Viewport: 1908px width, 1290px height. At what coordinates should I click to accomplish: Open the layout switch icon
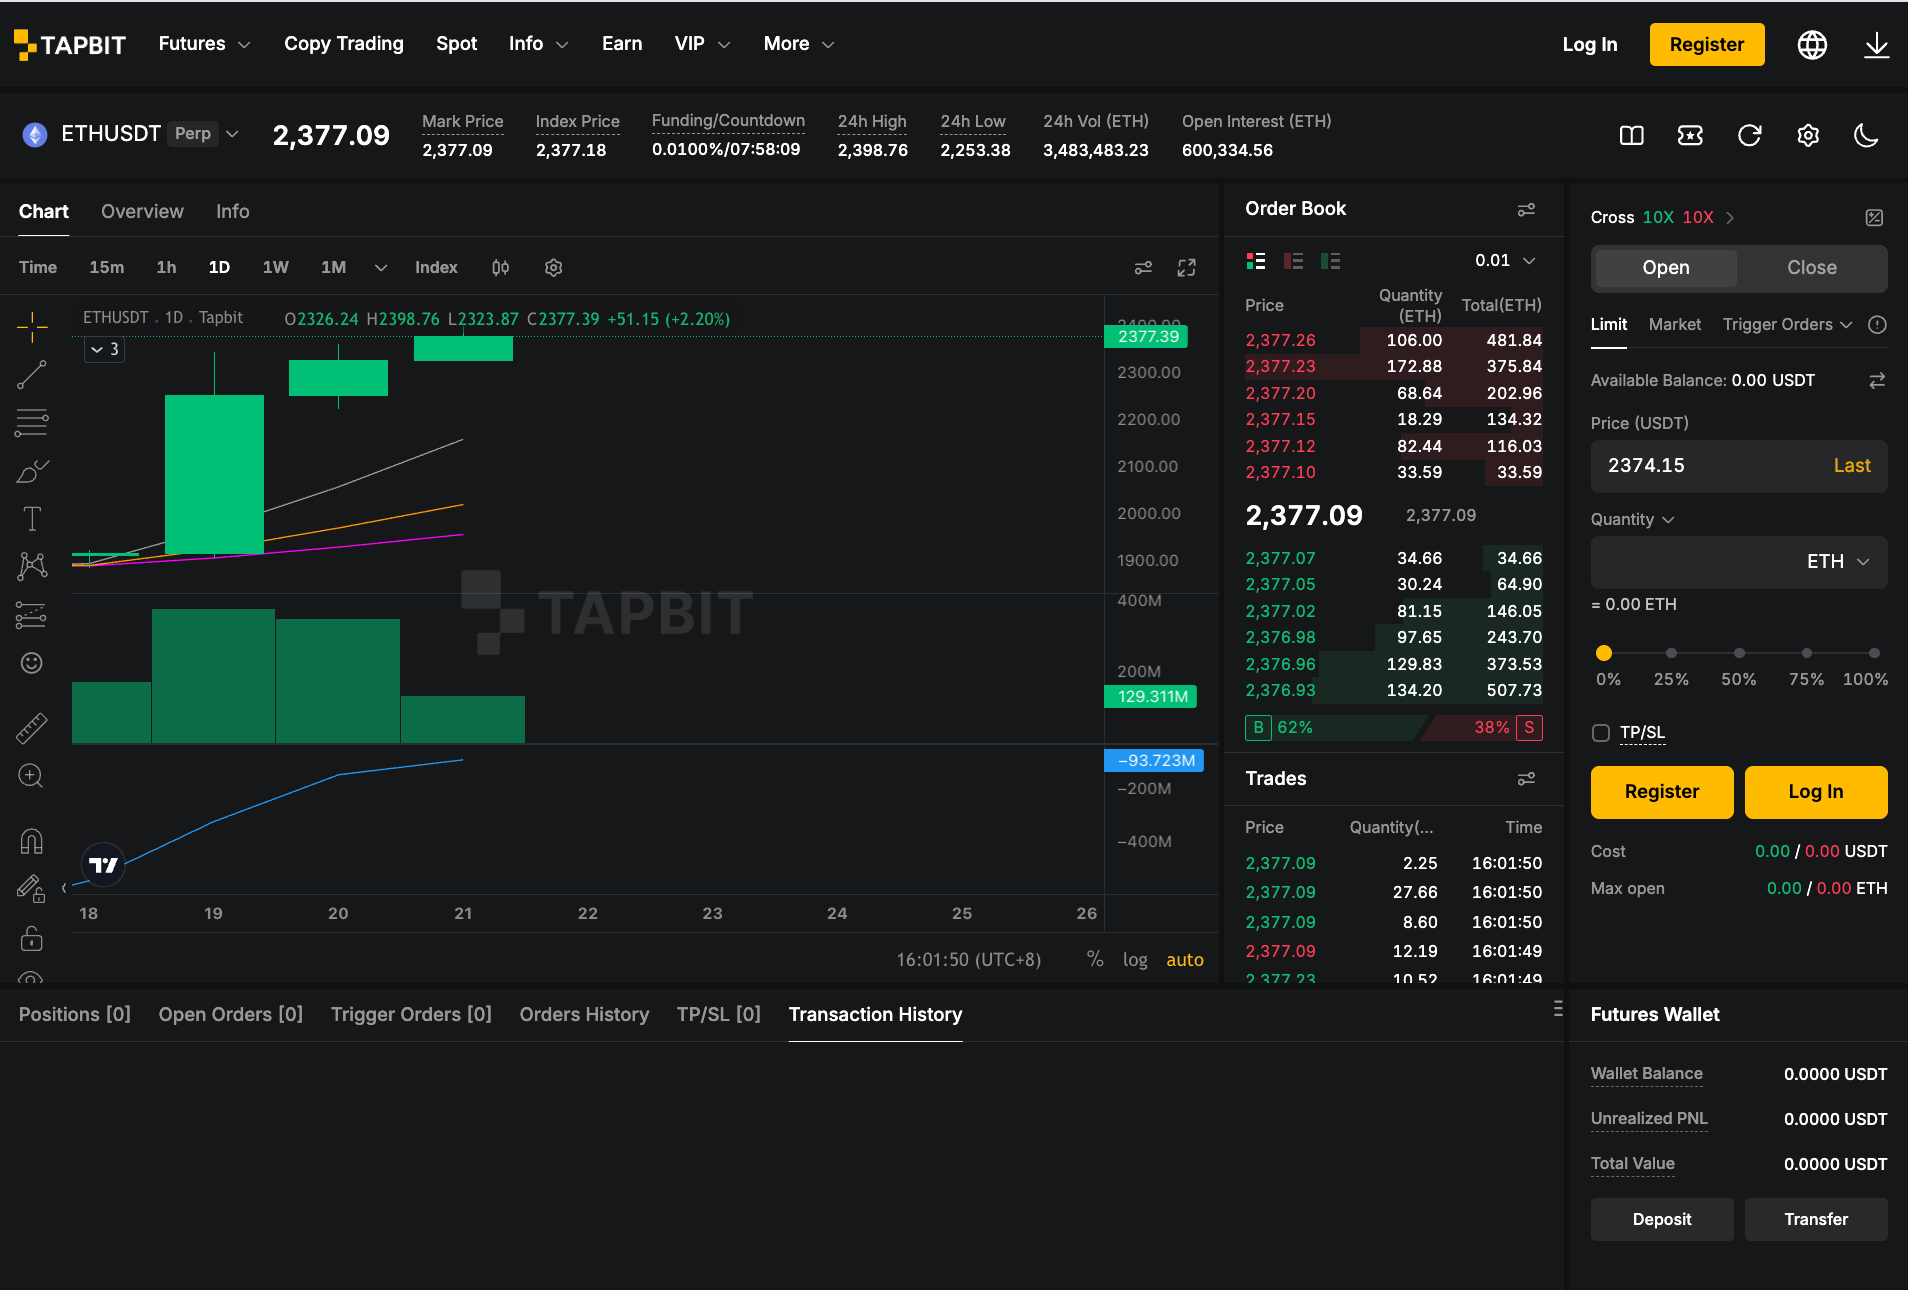[x=1632, y=135]
